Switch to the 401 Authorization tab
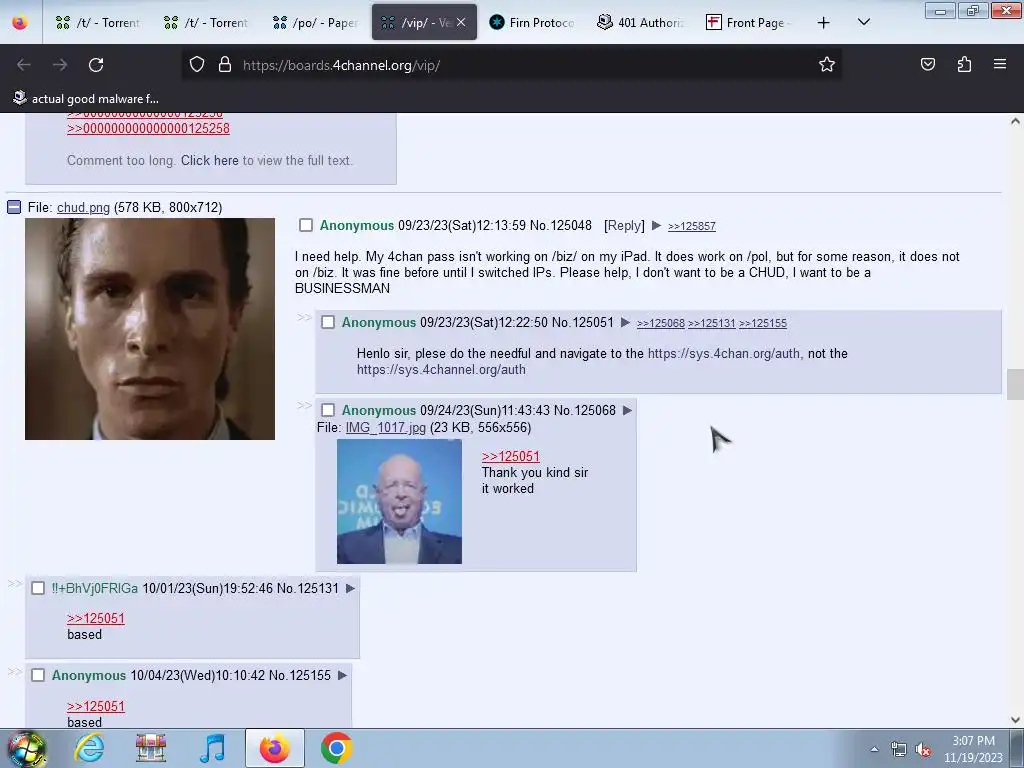 click(641, 23)
